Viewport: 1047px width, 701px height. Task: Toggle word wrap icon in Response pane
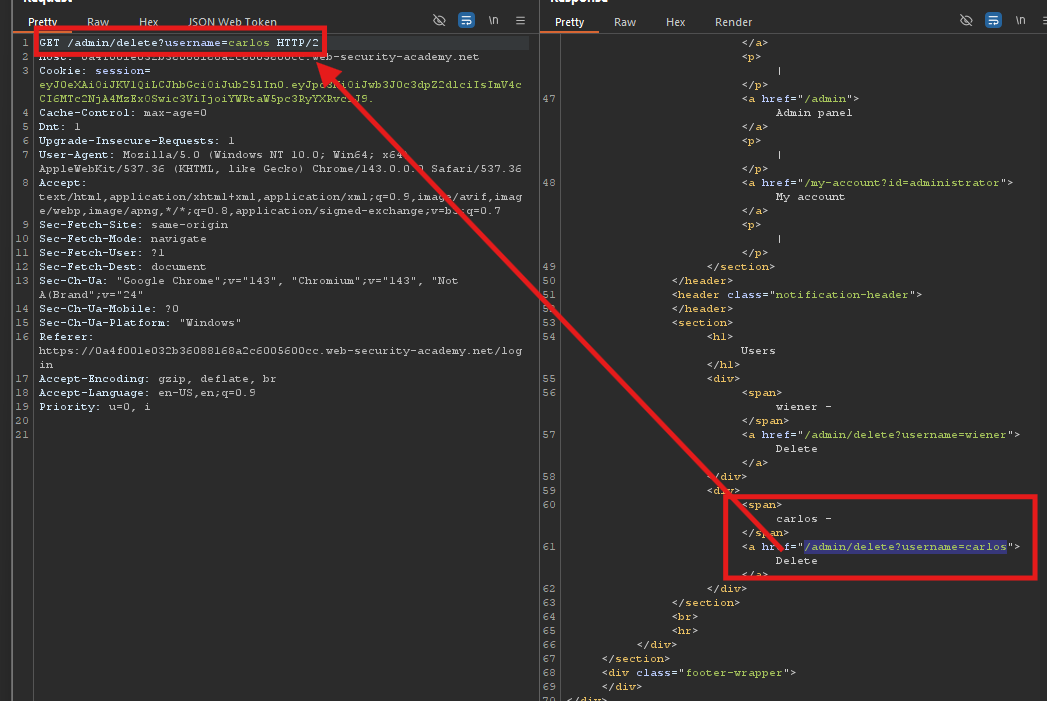[993, 20]
